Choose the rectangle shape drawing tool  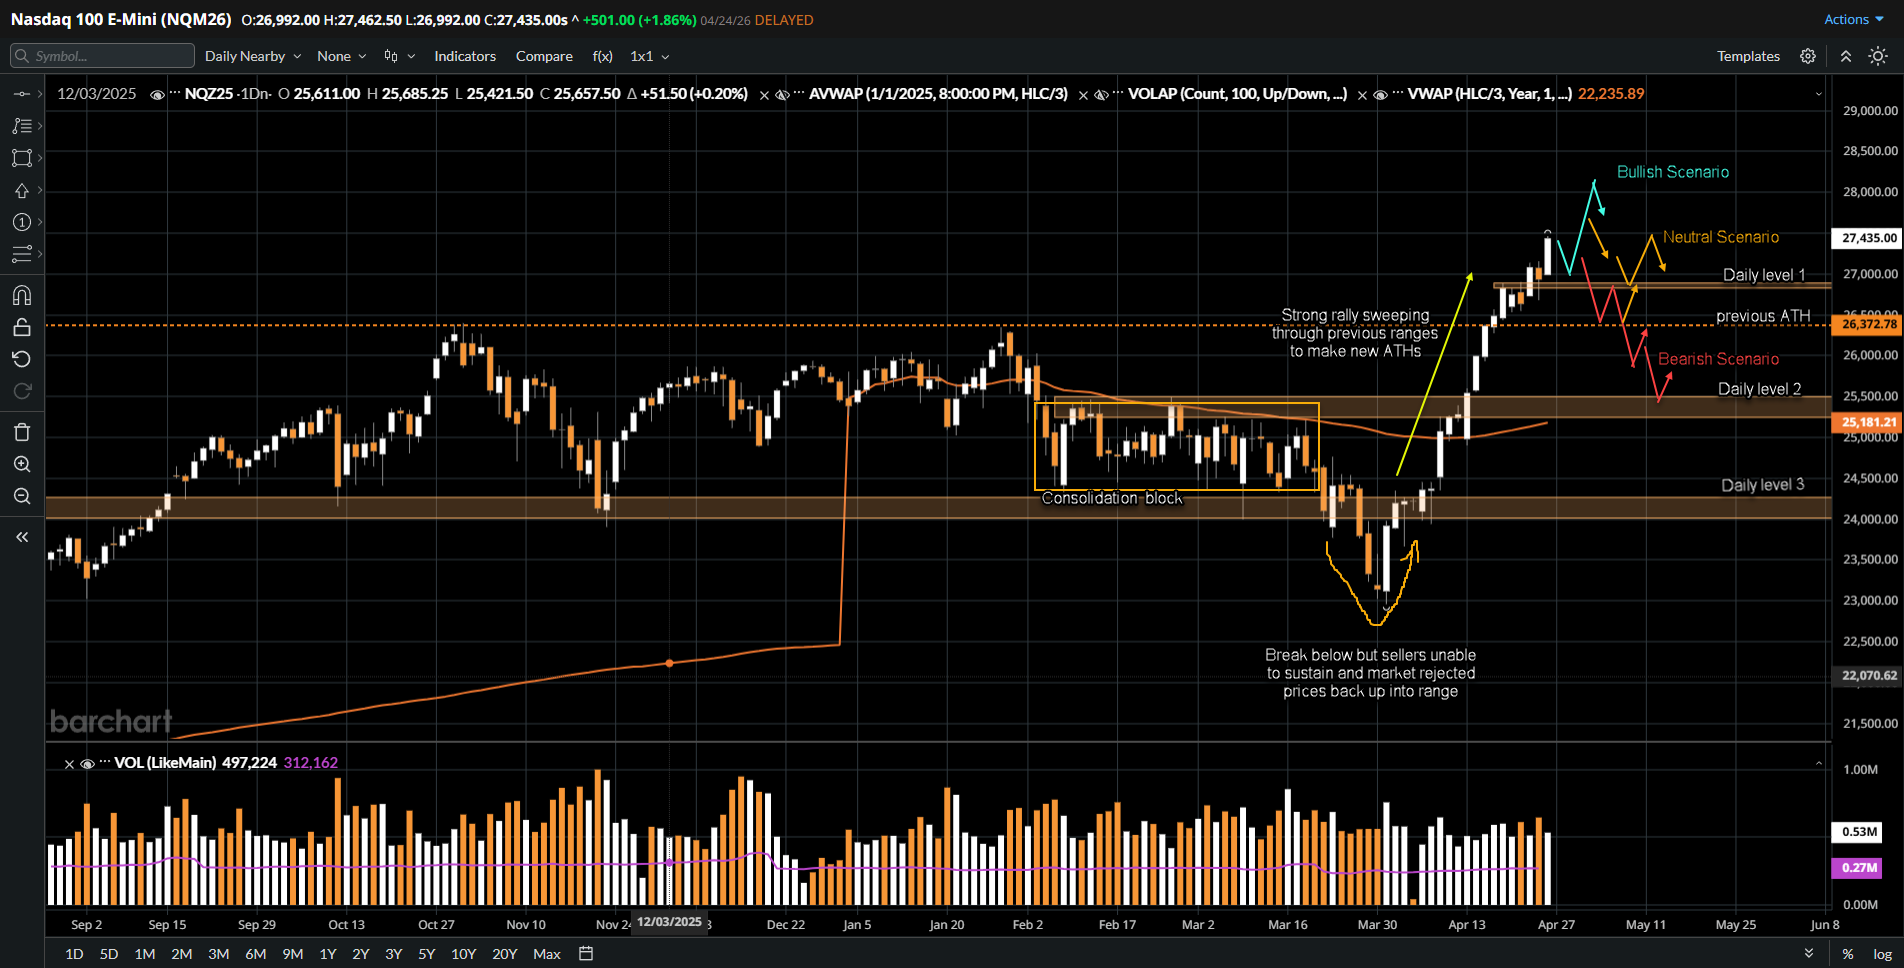pyautogui.click(x=21, y=158)
